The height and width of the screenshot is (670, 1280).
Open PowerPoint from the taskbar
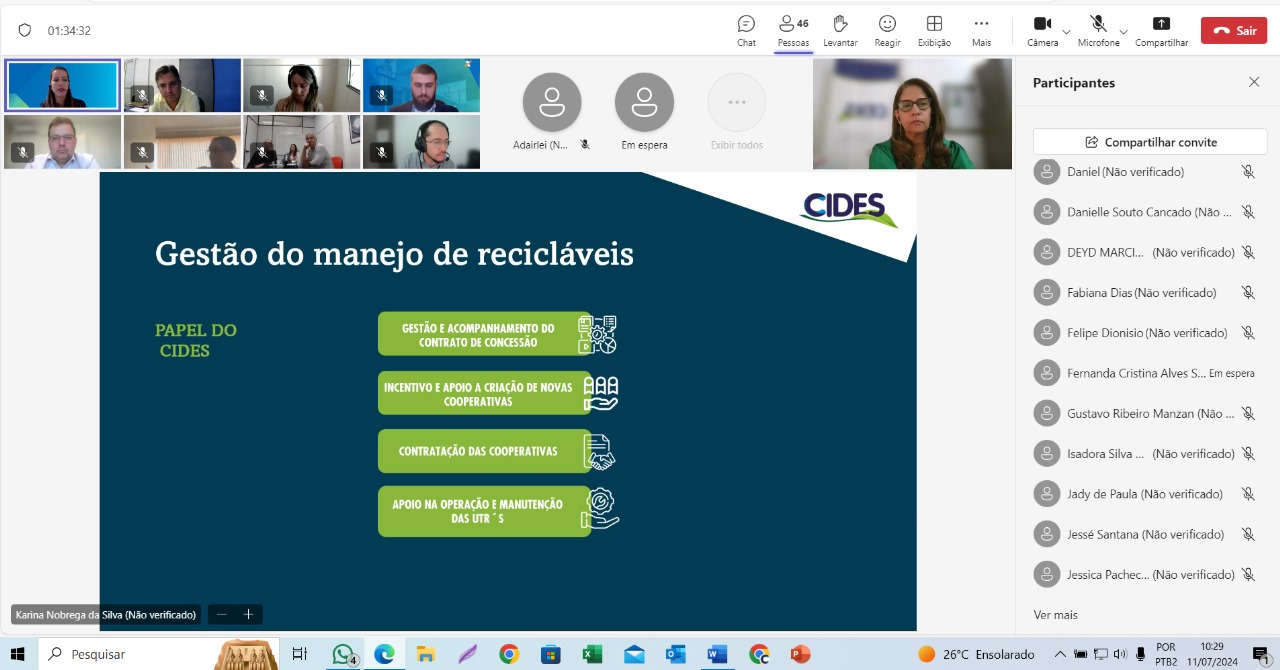800,654
